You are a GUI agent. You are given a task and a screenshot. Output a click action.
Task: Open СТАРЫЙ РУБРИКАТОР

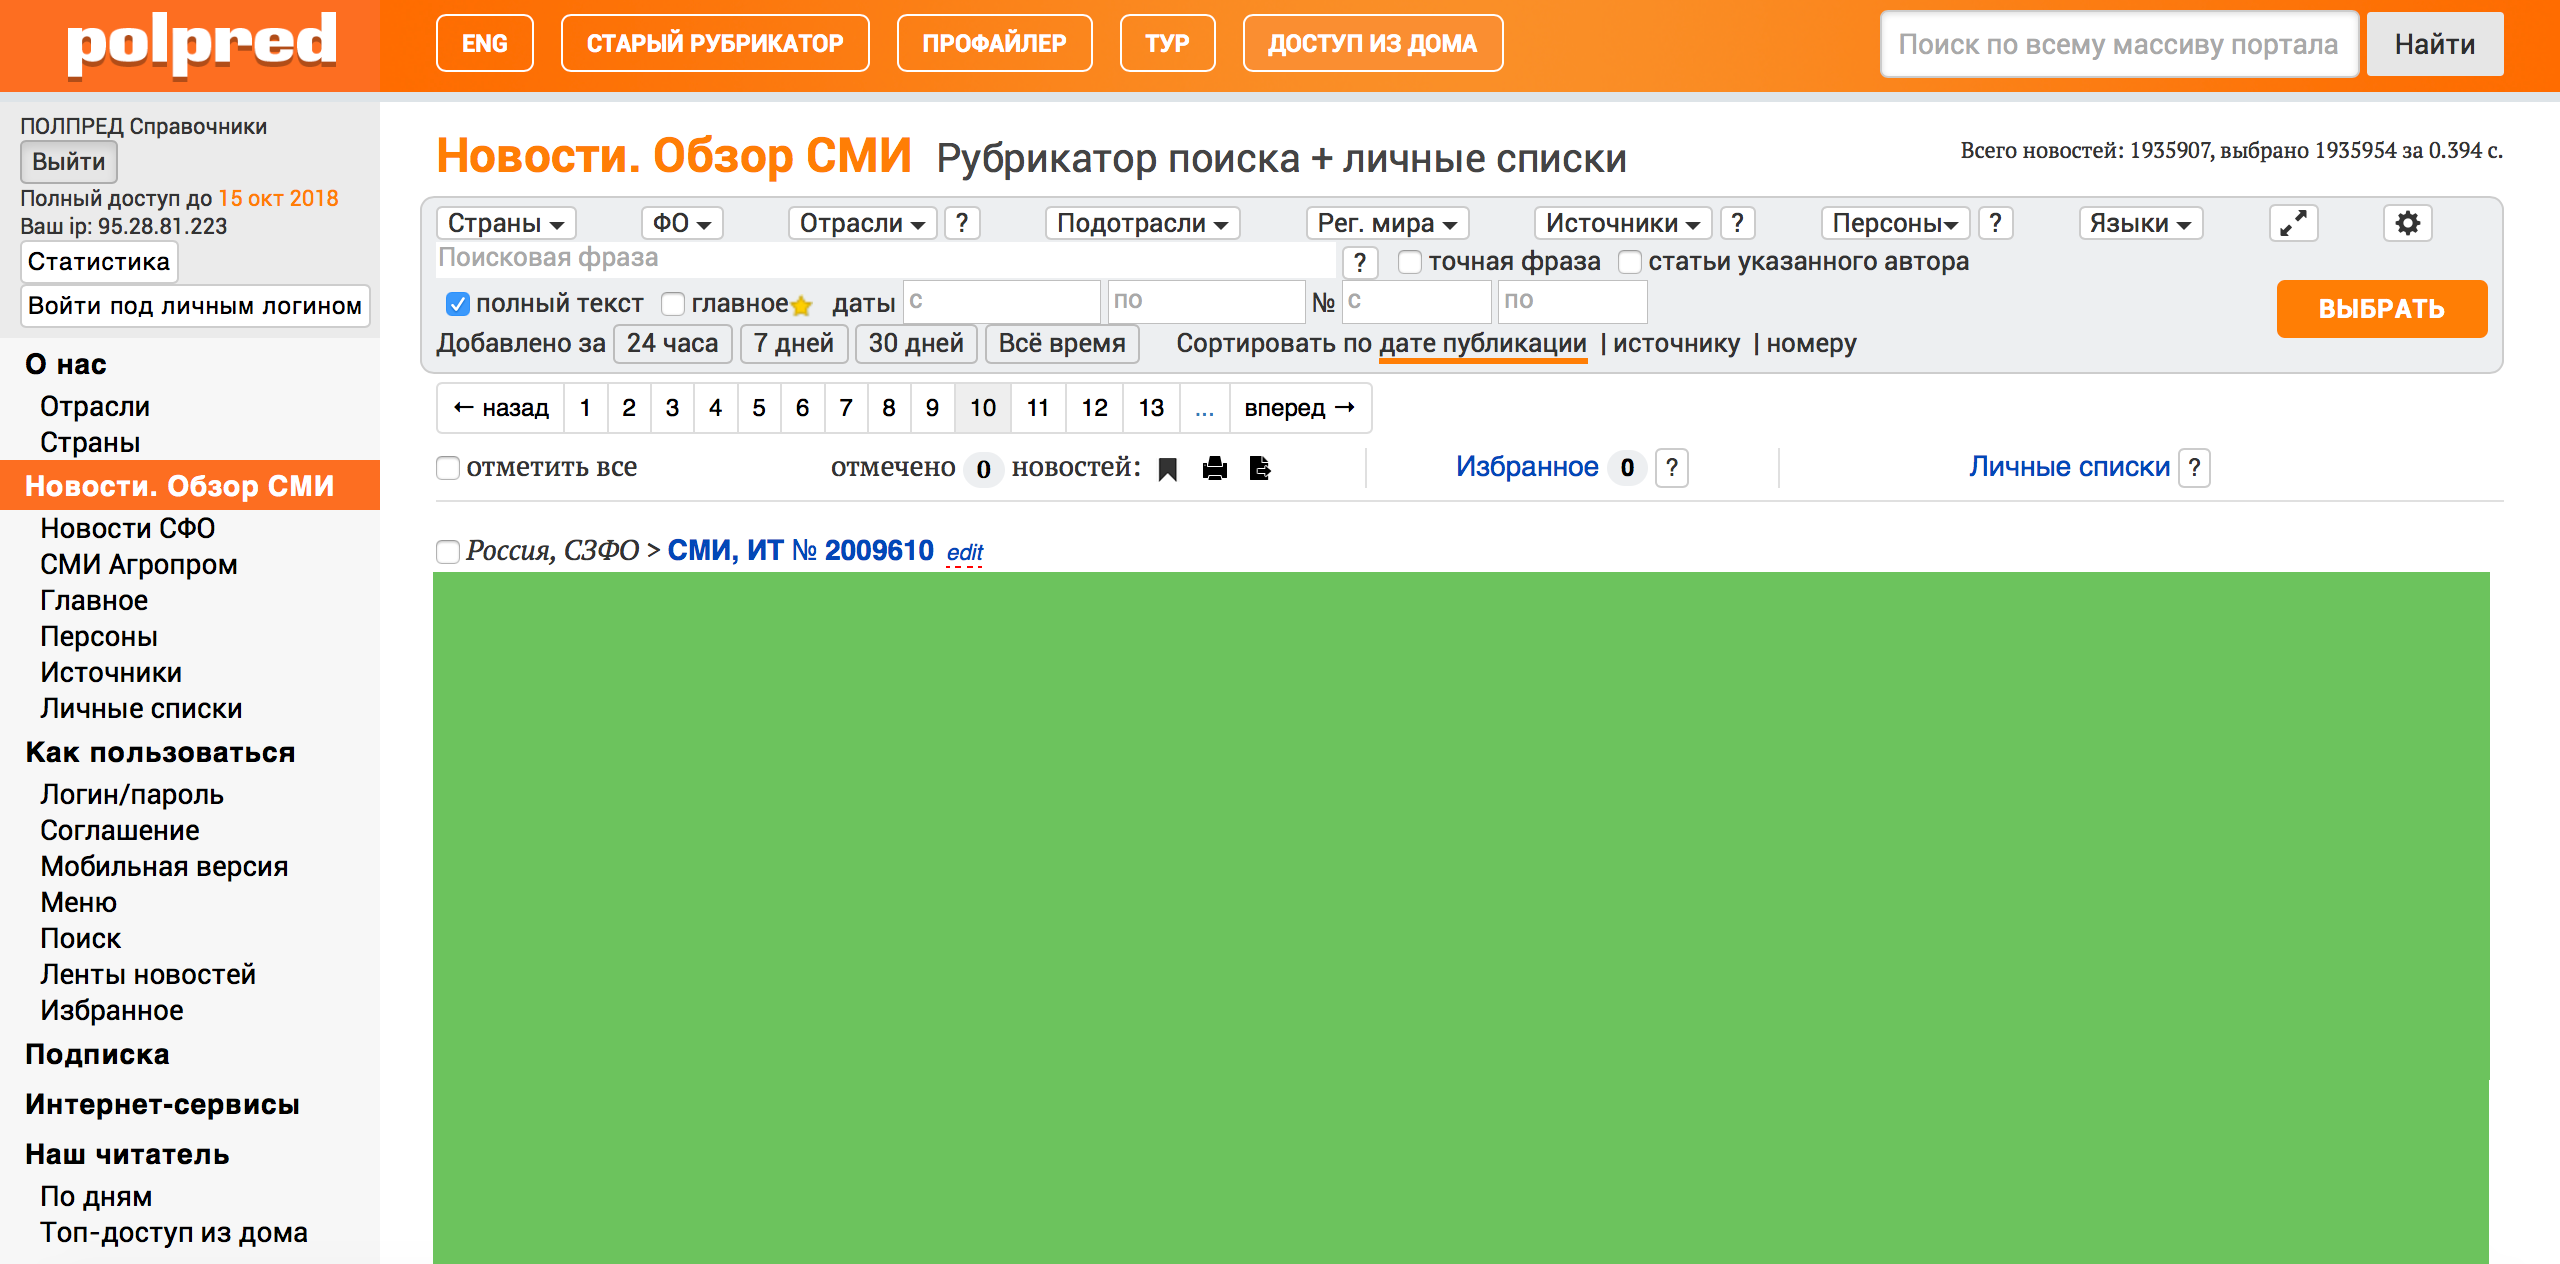(x=715, y=43)
